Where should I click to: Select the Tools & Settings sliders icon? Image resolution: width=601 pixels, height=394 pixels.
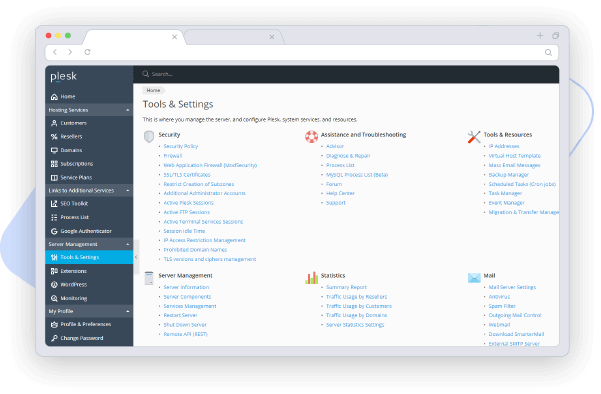coord(54,257)
